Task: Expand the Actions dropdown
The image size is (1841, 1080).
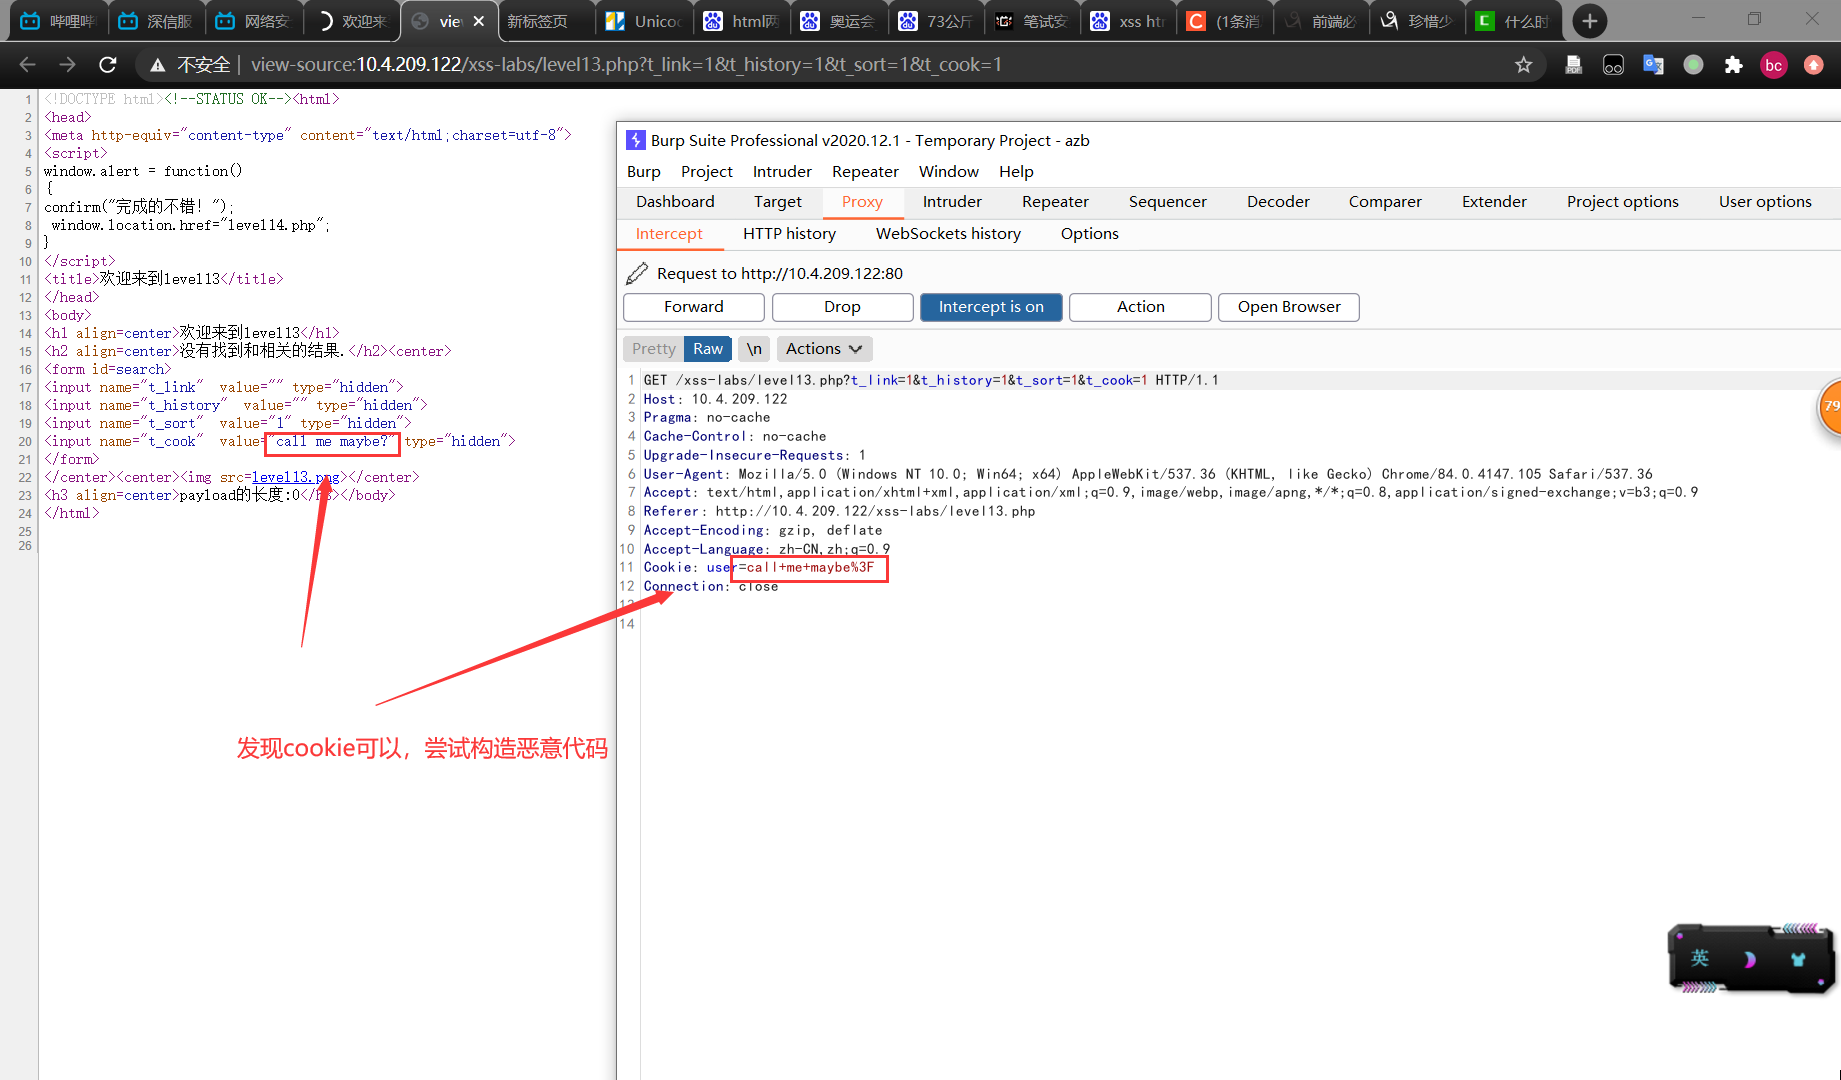Action: coord(824,349)
